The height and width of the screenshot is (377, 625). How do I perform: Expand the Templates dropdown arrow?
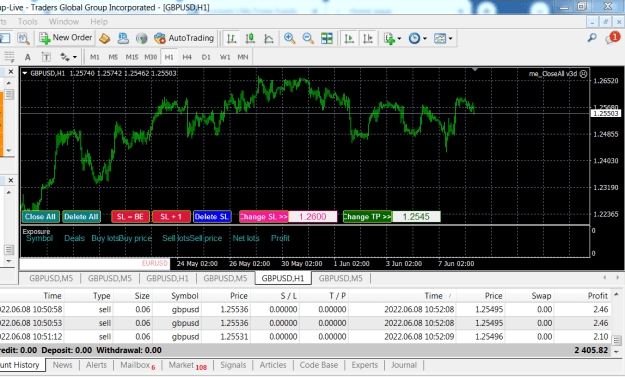point(450,39)
